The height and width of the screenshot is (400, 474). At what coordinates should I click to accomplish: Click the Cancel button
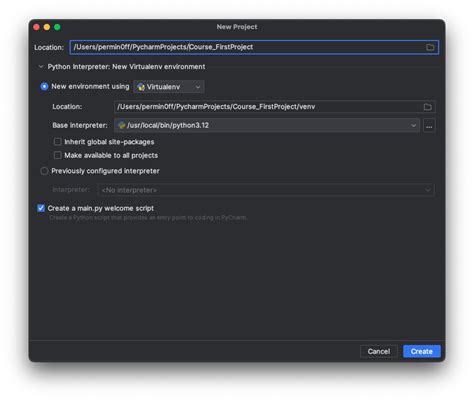pos(379,351)
